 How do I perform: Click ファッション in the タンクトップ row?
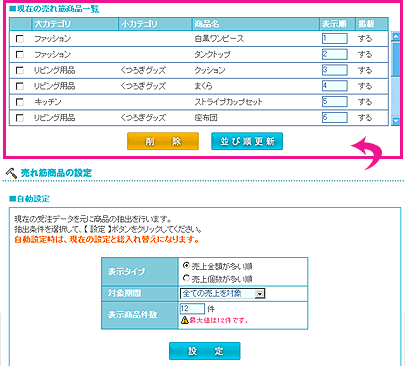tap(53, 54)
